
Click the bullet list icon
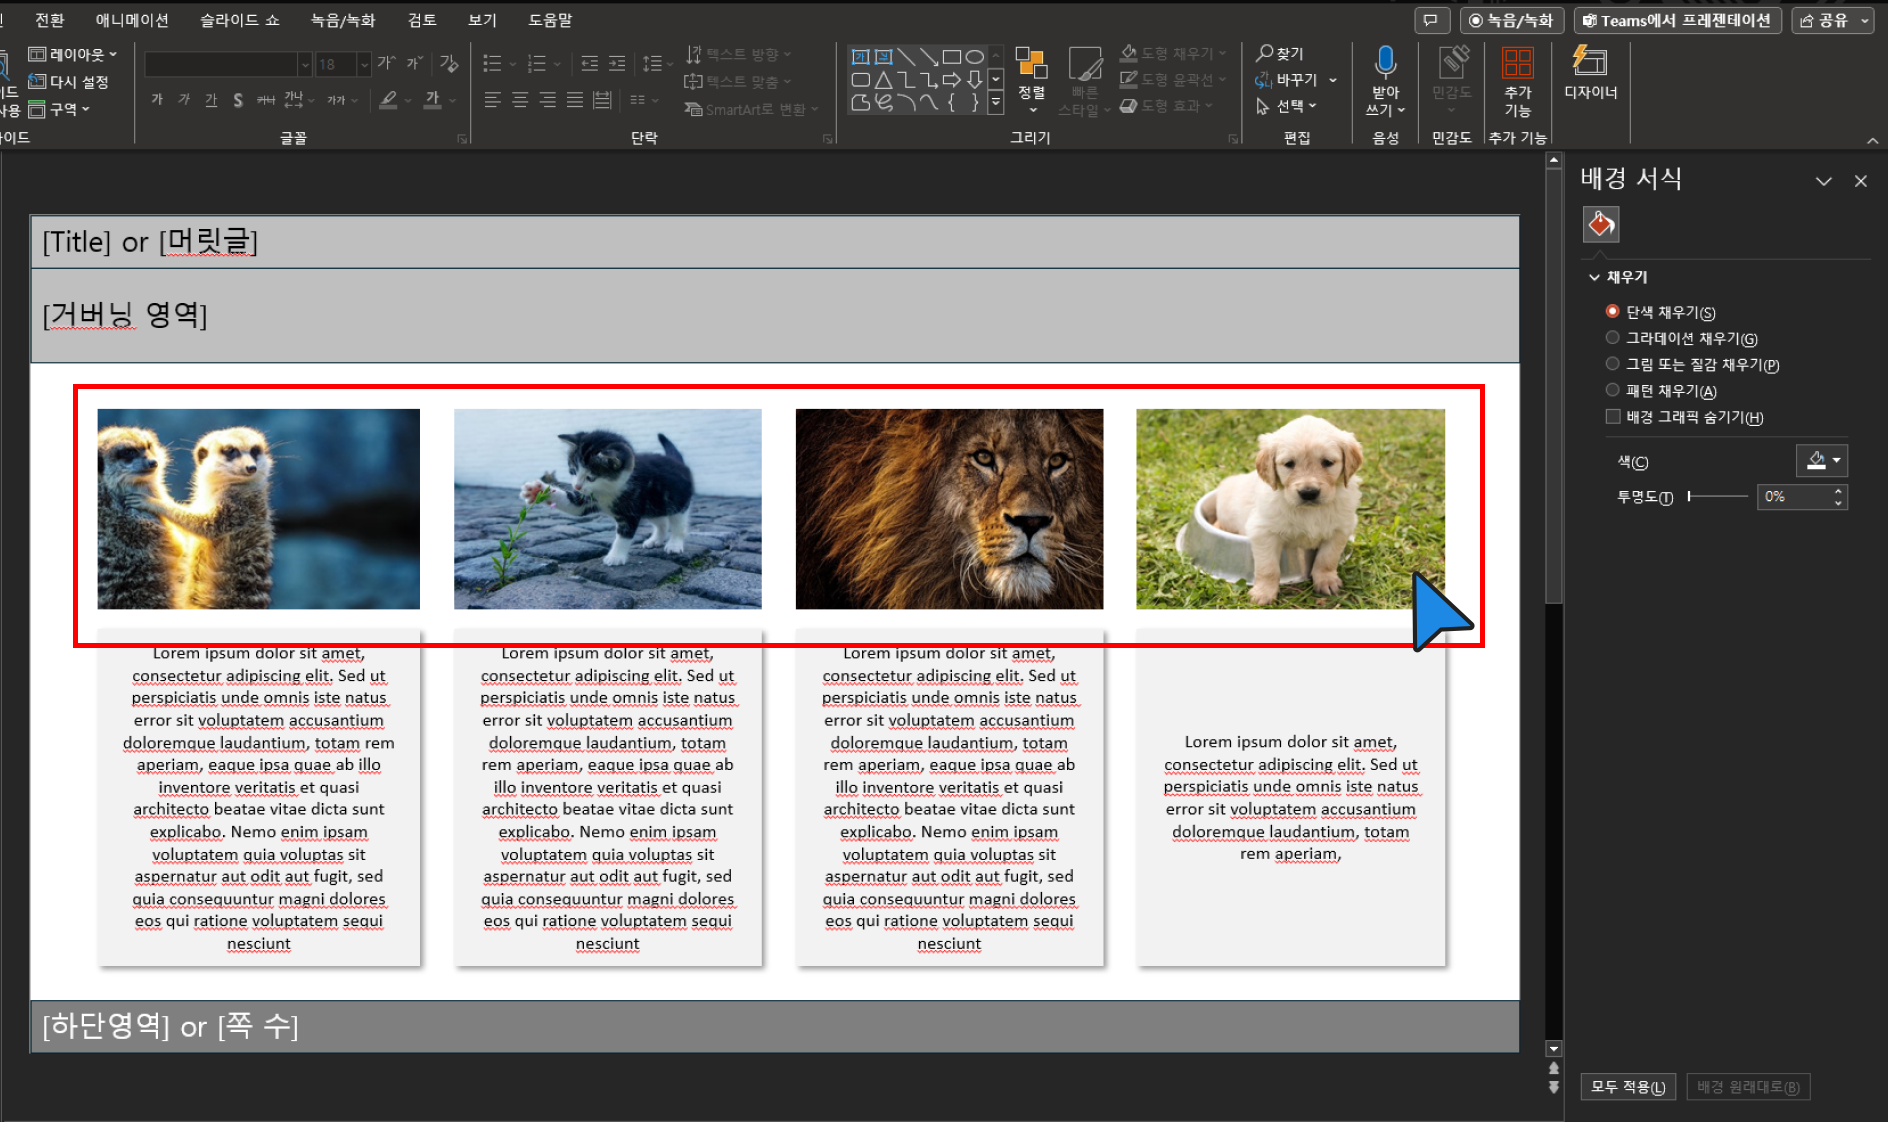[492, 64]
